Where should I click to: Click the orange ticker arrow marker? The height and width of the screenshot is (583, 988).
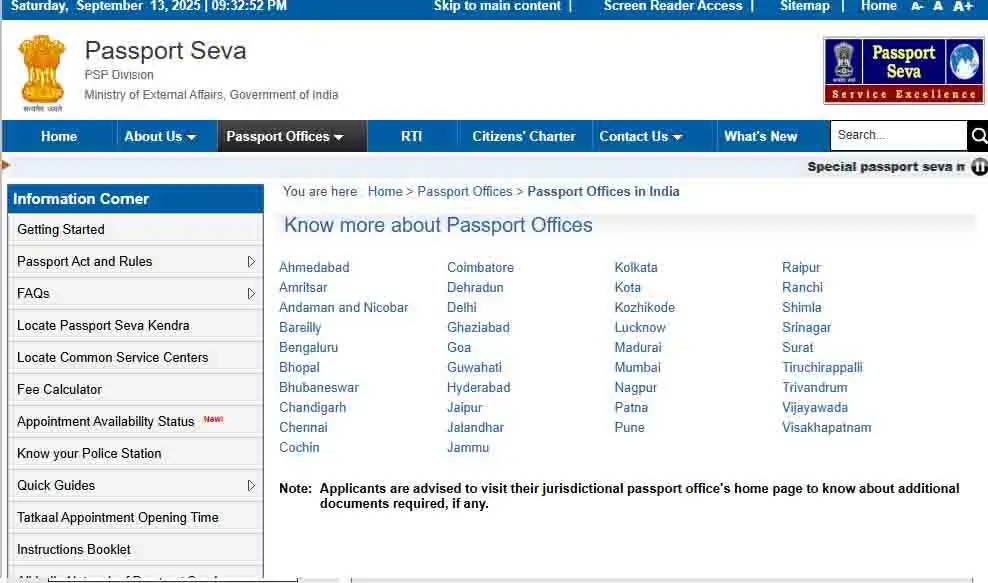[x=6, y=166]
